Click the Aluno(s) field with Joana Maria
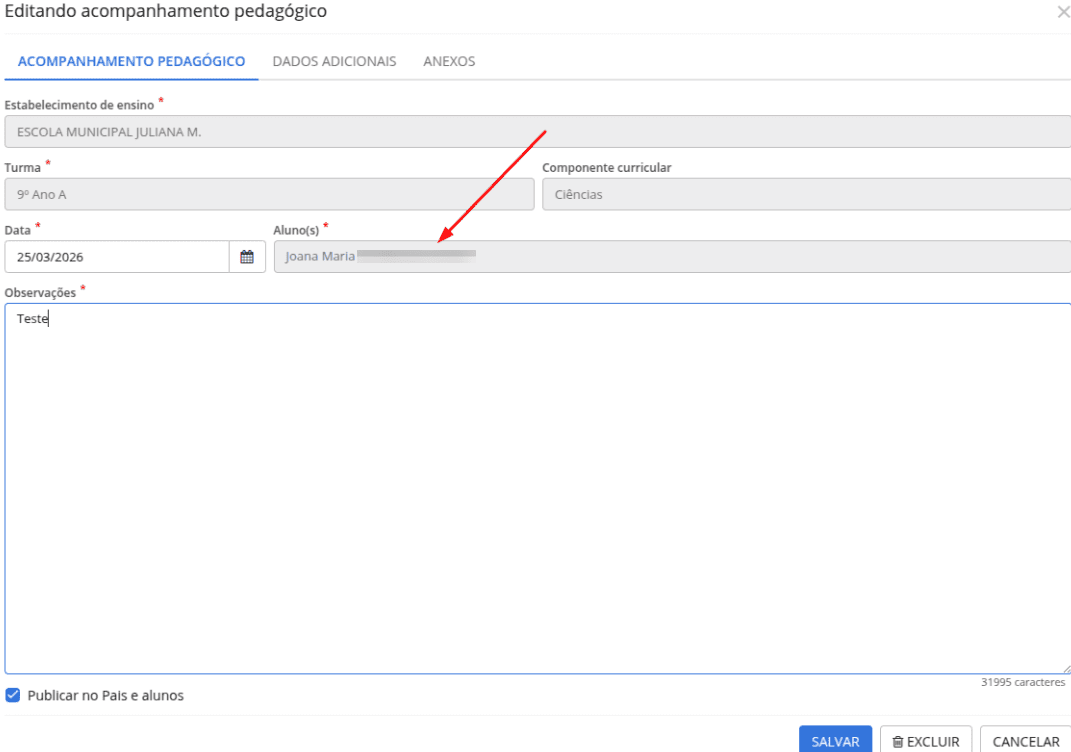The width and height of the screenshot is (1071, 752). tap(672, 257)
